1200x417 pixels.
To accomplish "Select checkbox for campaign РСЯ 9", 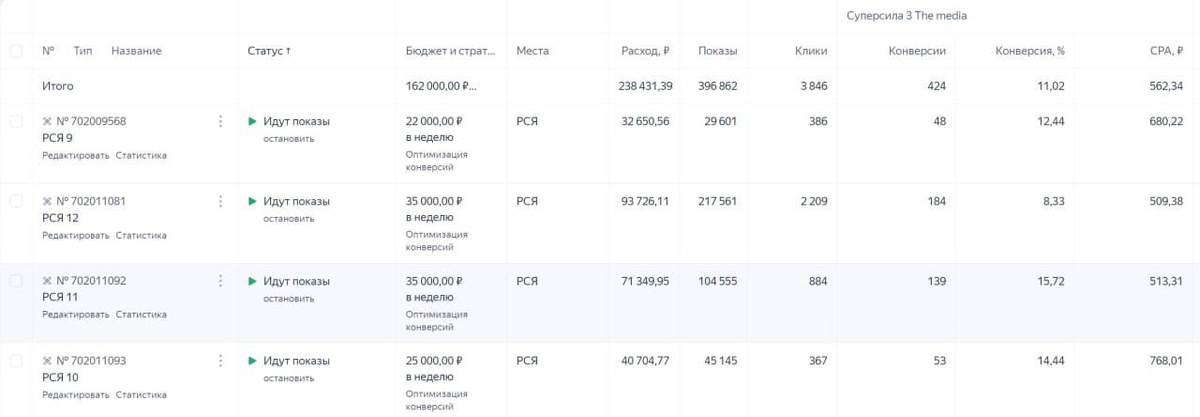I will point(16,121).
